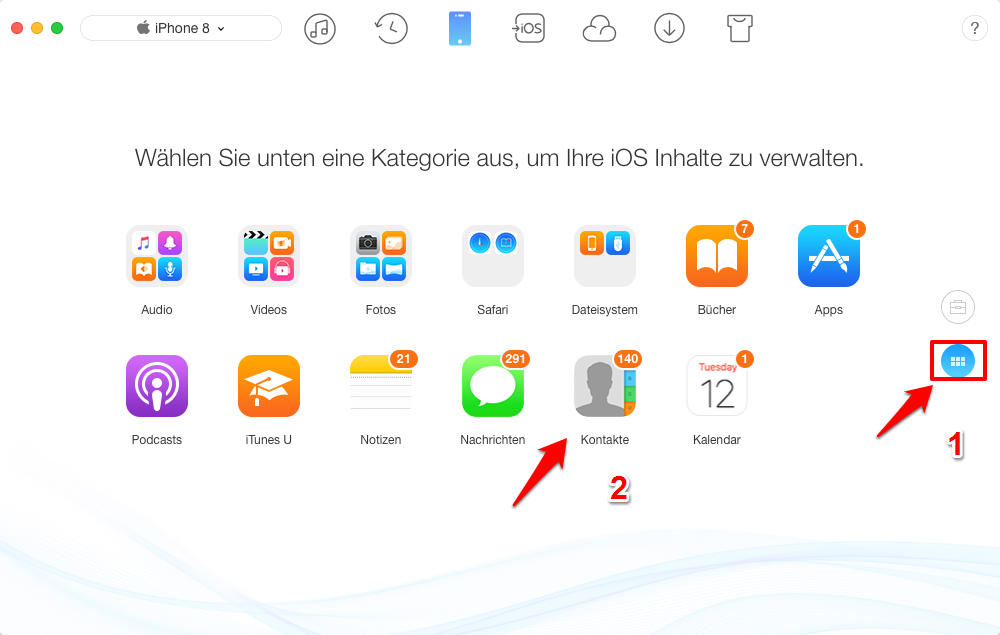Switch to the blue category grid view button
The height and width of the screenshot is (635, 1000).
coord(958,361)
